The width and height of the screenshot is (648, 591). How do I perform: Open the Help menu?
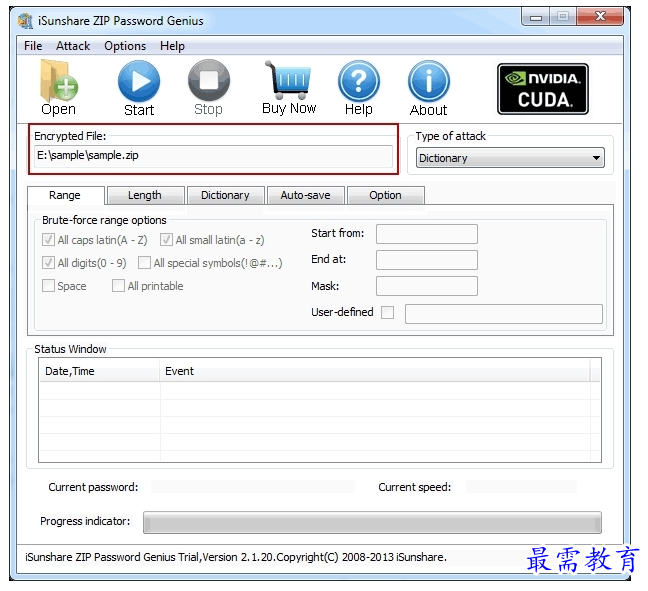(x=172, y=46)
